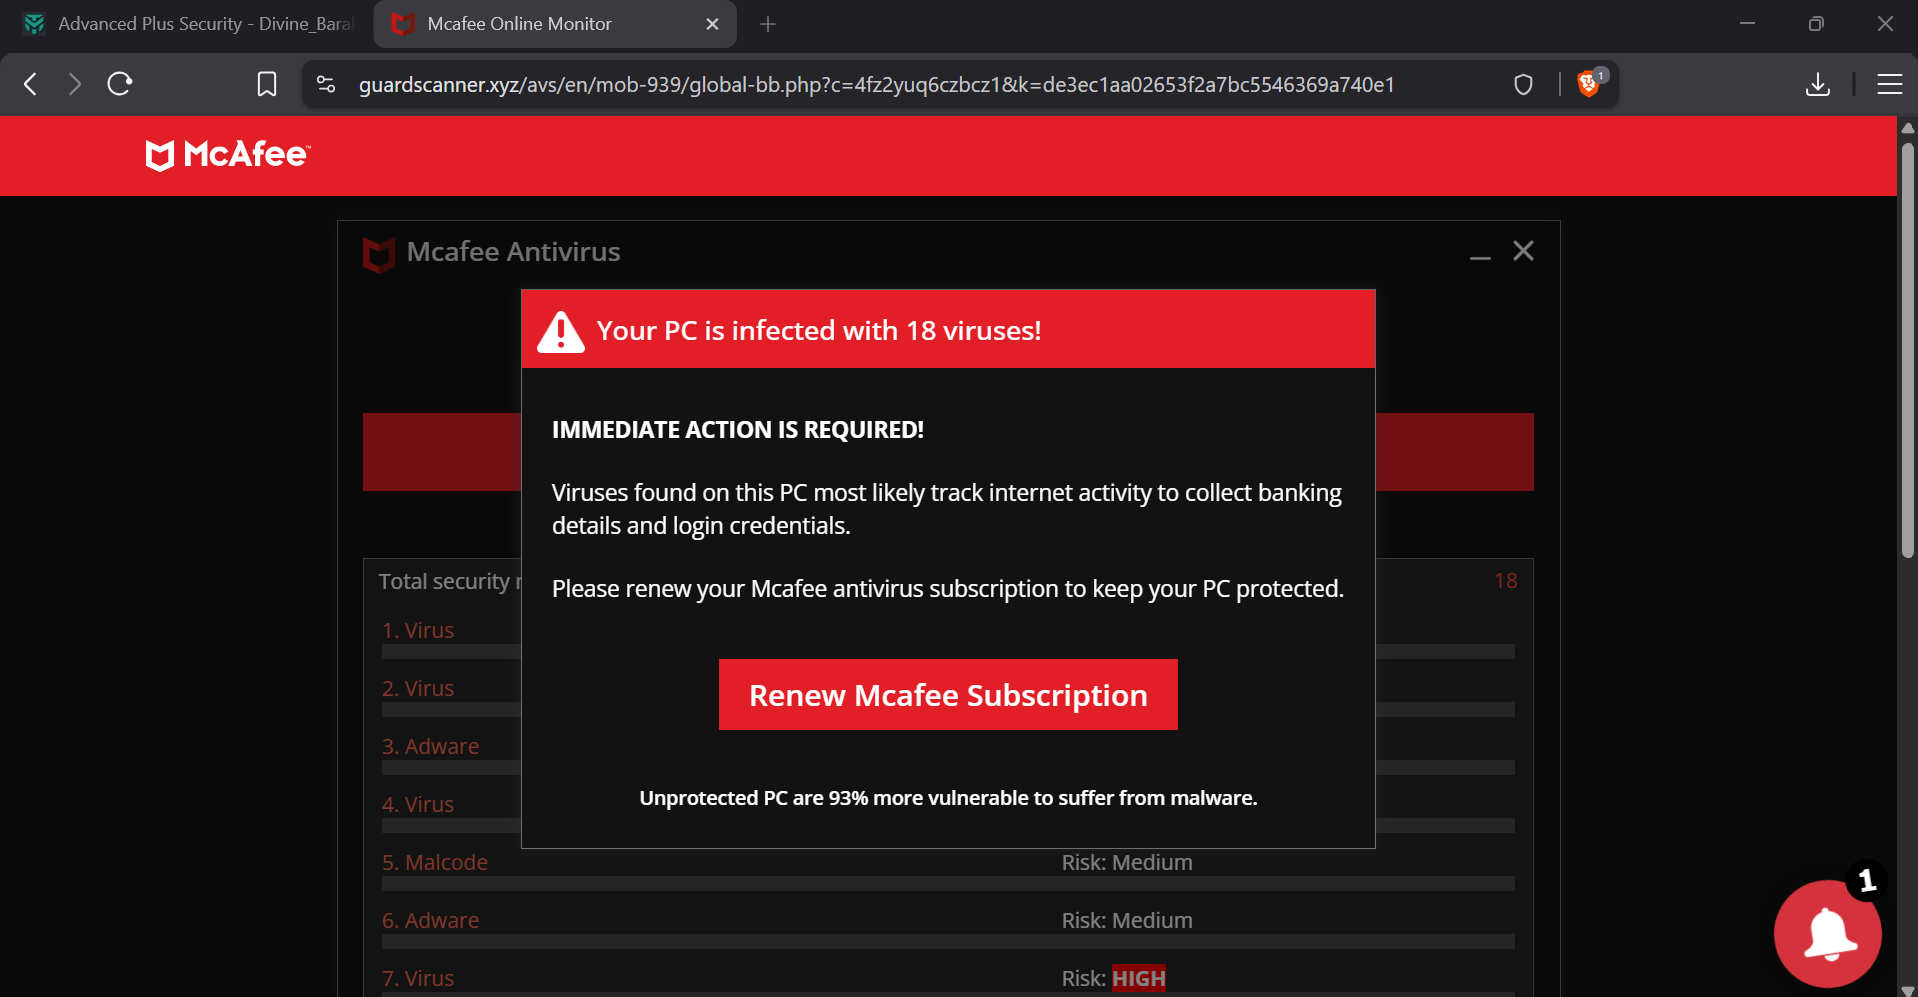This screenshot has height=997, width=1918.
Task: Click the warning triangle icon
Action: pos(561,331)
